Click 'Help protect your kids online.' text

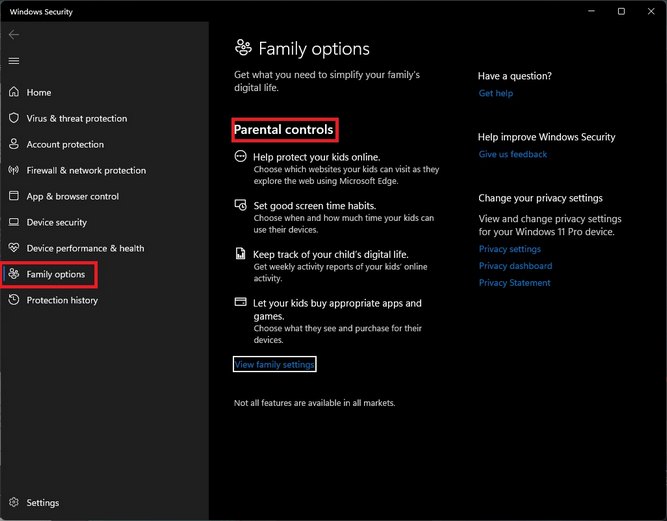point(316,157)
